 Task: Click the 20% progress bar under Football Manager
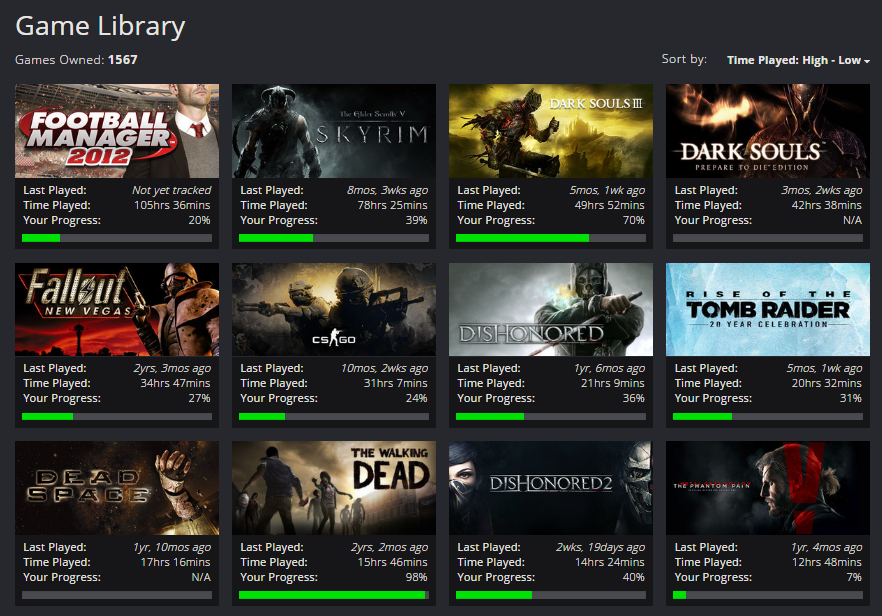coord(117,238)
